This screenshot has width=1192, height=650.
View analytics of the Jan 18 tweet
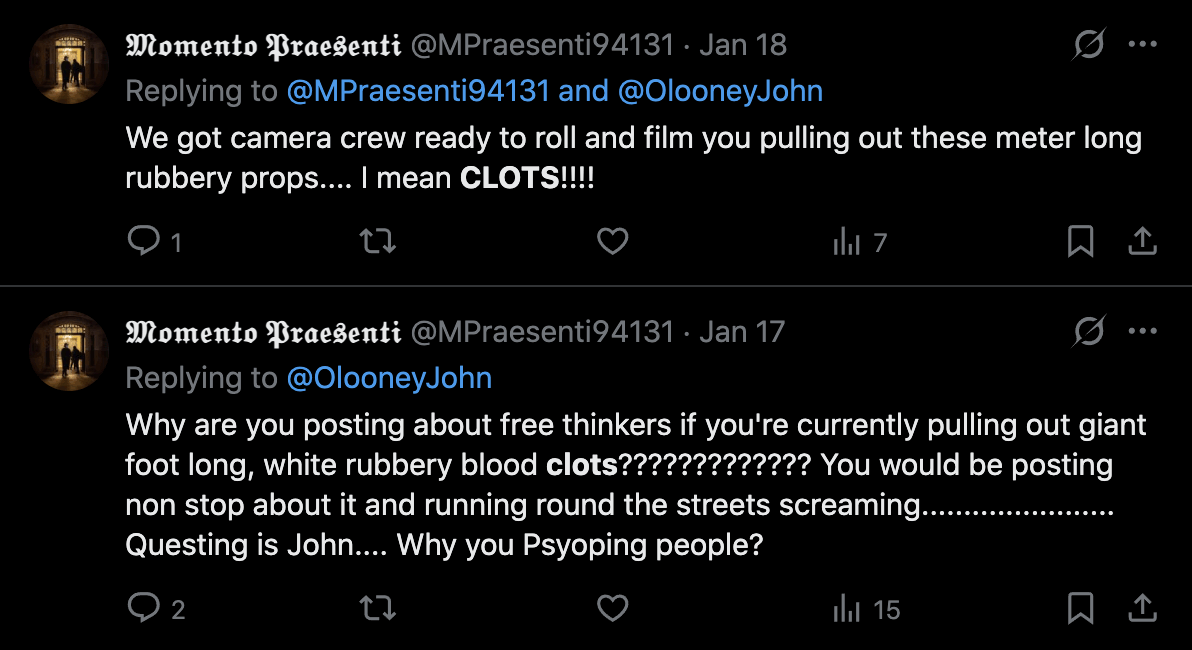(848, 242)
